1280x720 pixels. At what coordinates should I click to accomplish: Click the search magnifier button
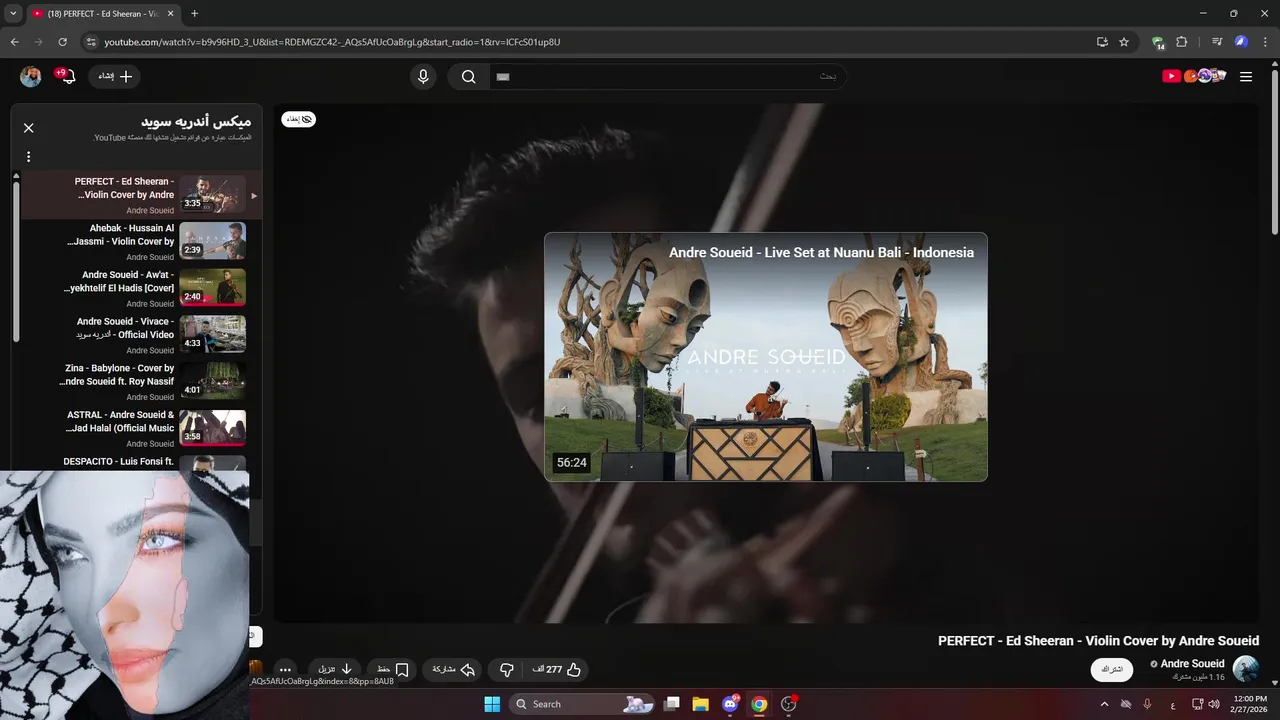click(468, 77)
